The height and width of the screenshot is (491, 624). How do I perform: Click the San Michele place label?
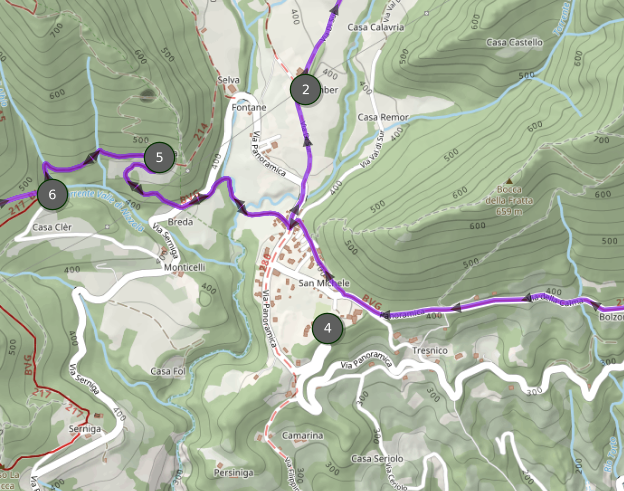tap(324, 283)
